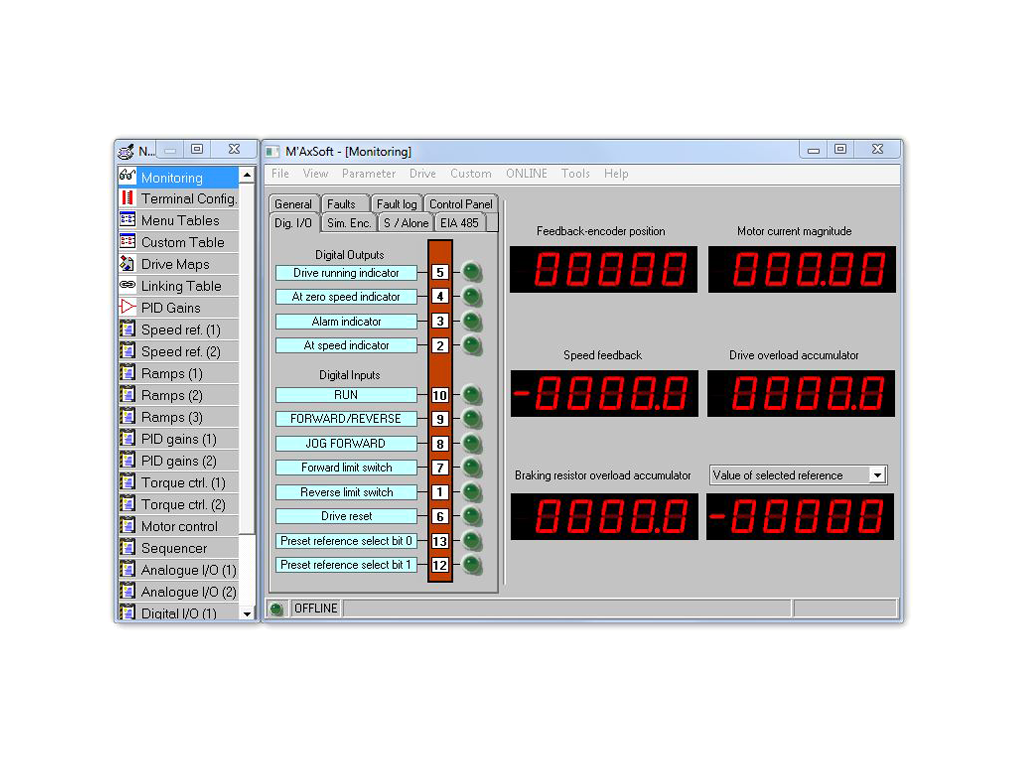
Task: Select the Drive Maps icon
Action: pos(128,264)
